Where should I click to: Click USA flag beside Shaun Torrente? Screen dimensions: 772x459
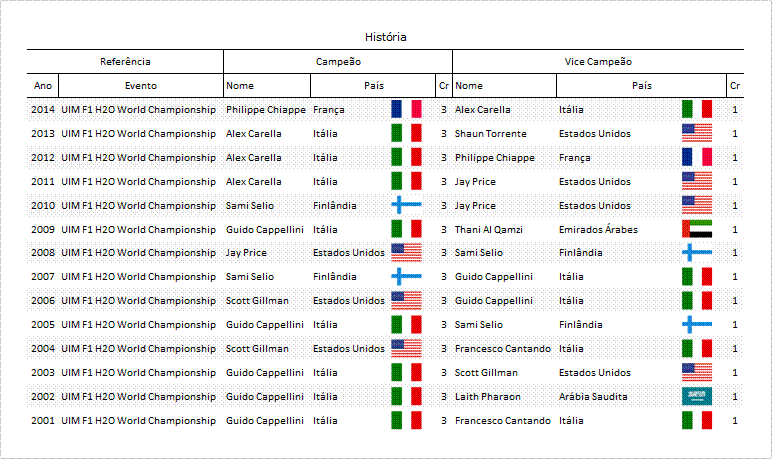697,133
